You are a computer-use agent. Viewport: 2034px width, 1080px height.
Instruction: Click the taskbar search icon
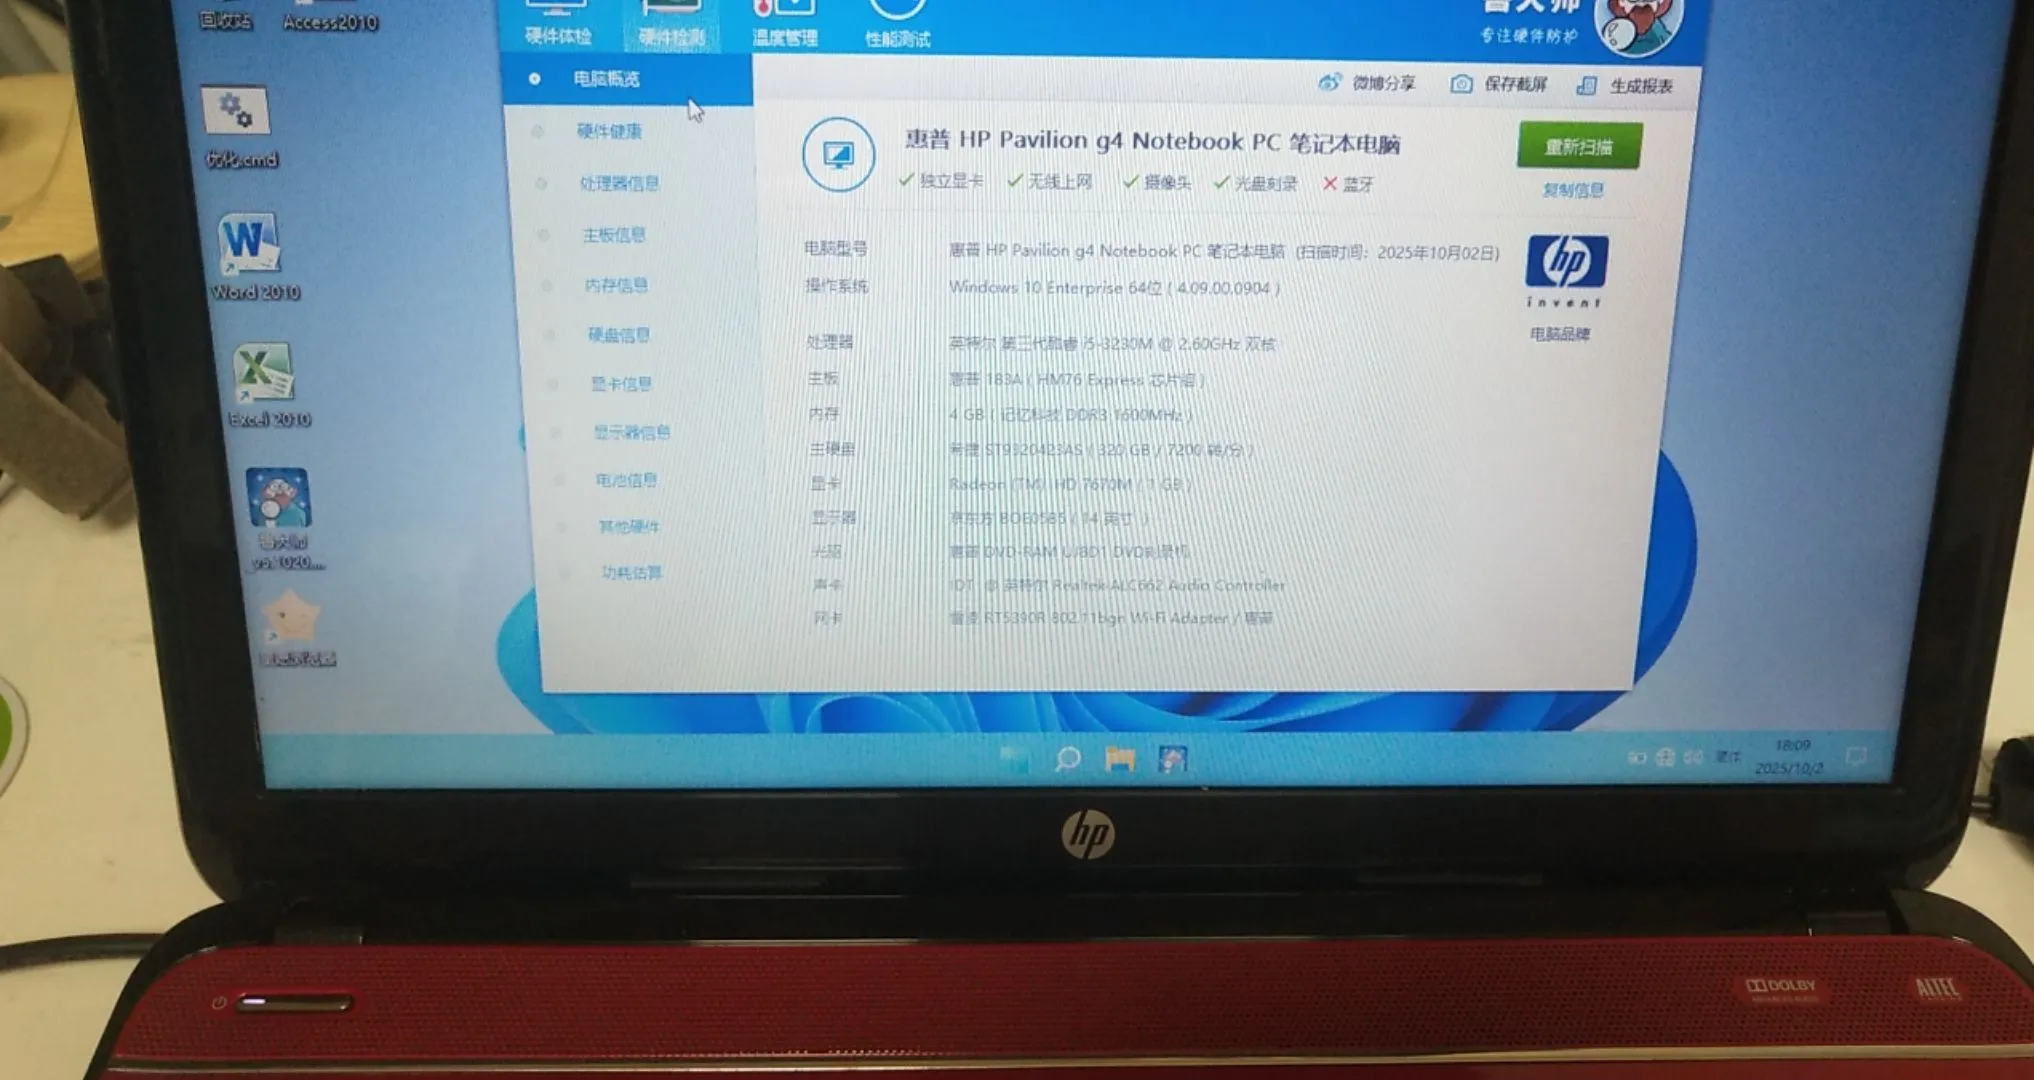1067,760
